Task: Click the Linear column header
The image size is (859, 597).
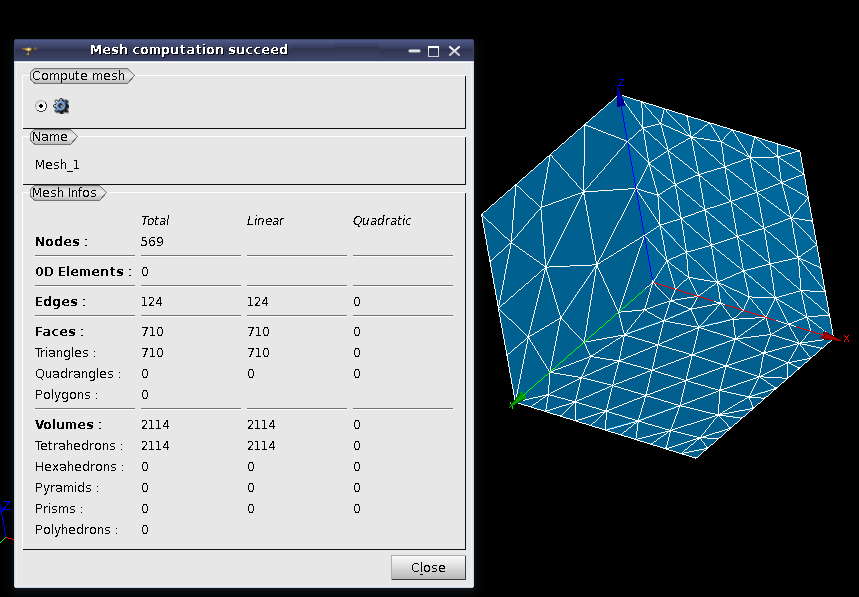Action: 265,221
